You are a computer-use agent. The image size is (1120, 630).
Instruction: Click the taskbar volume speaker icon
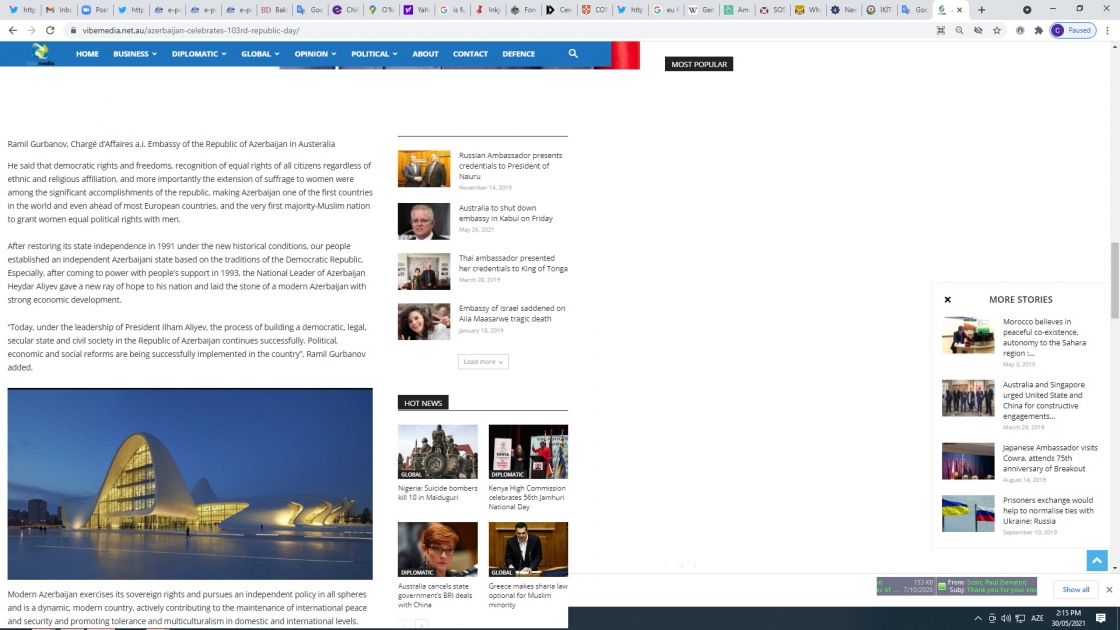pyautogui.click(x=1006, y=618)
